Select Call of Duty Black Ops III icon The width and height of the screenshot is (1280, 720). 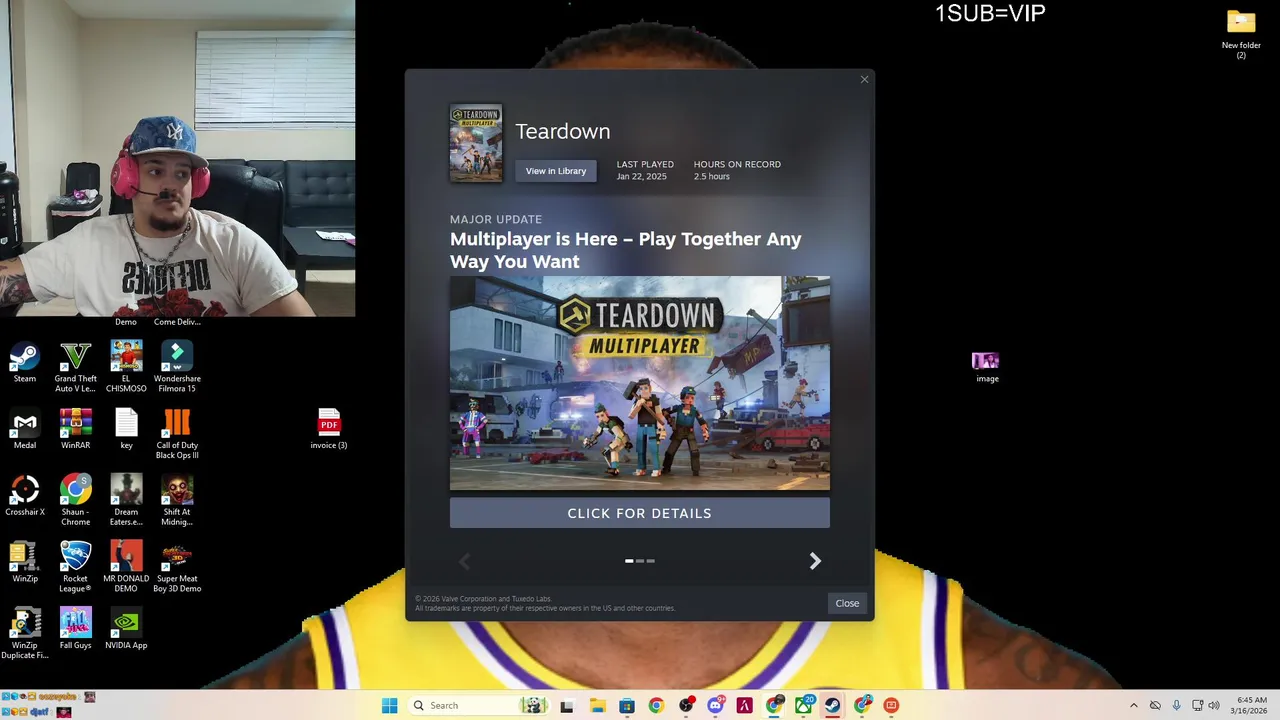point(177,434)
